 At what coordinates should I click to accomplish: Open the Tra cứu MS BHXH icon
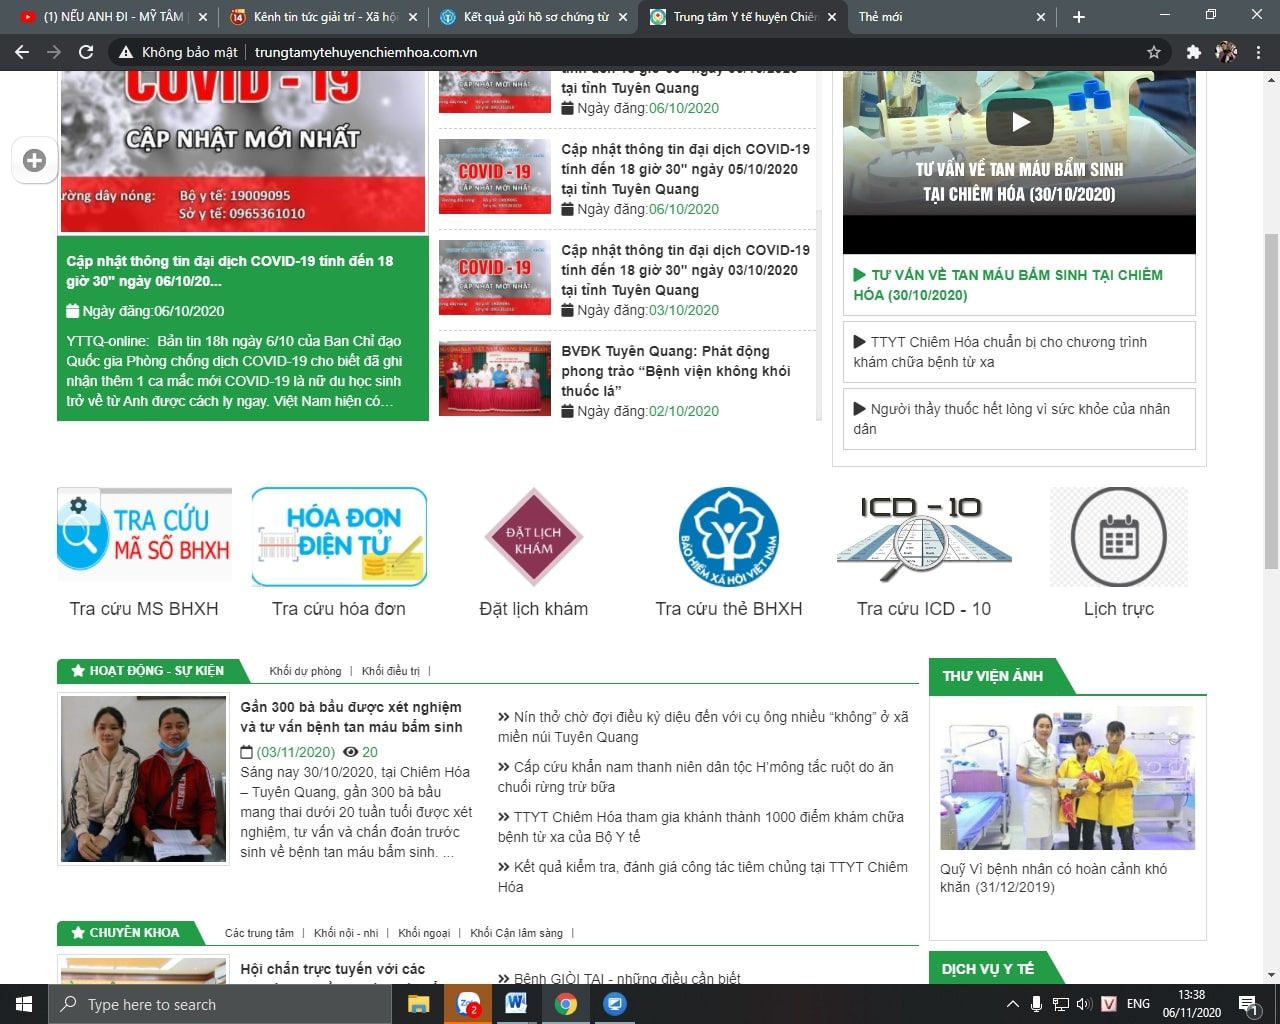[144, 535]
